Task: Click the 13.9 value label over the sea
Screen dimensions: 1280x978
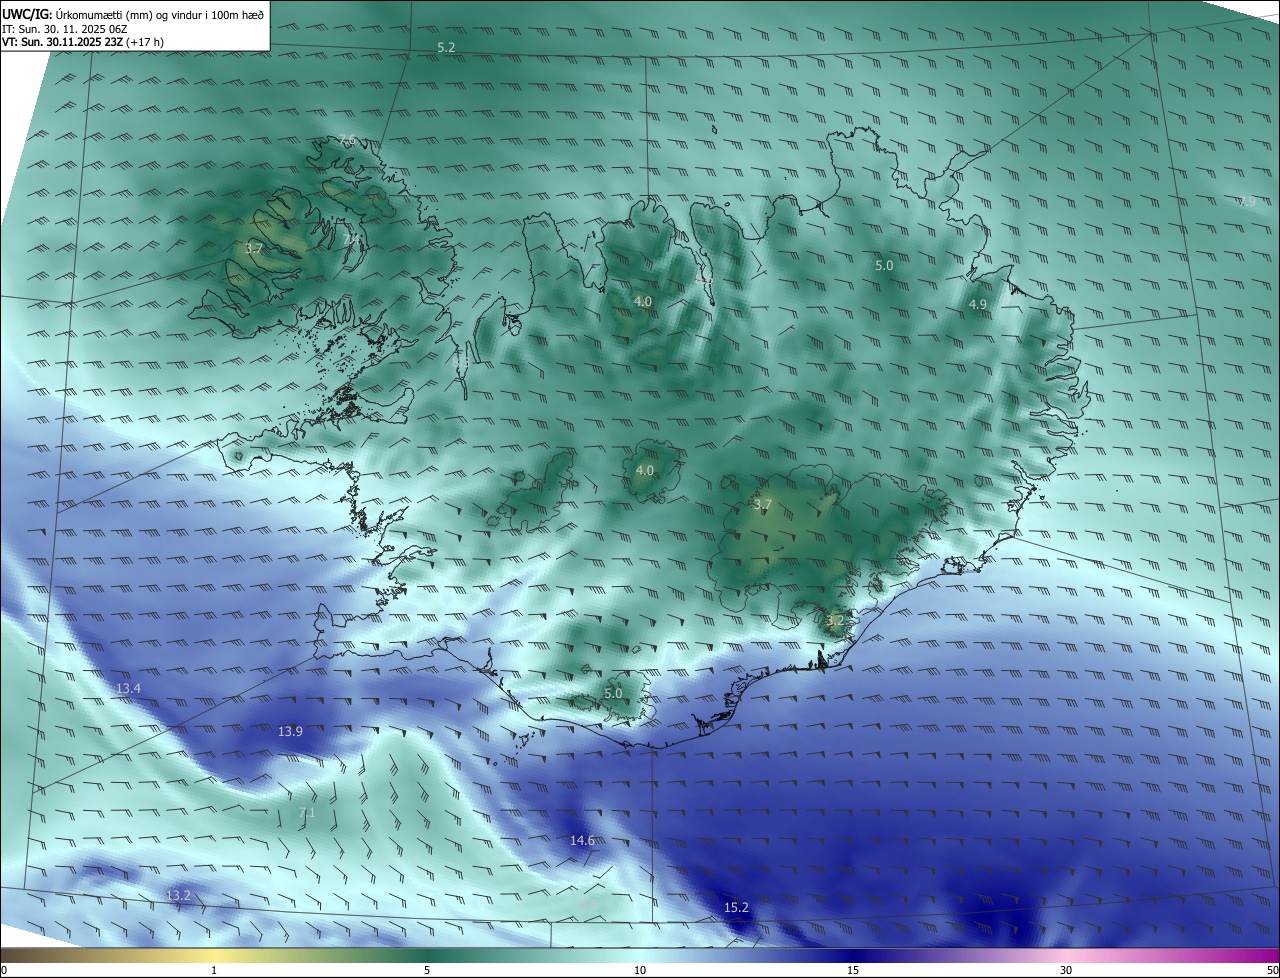Action: tap(290, 732)
